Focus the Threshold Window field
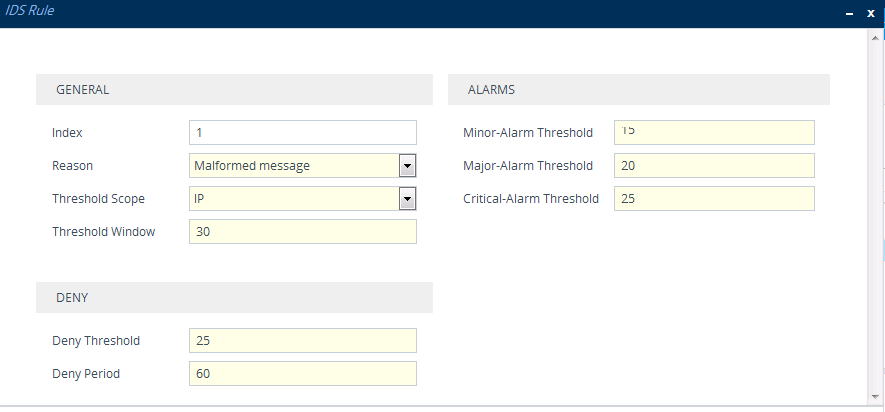This screenshot has width=885, height=412. pos(302,232)
